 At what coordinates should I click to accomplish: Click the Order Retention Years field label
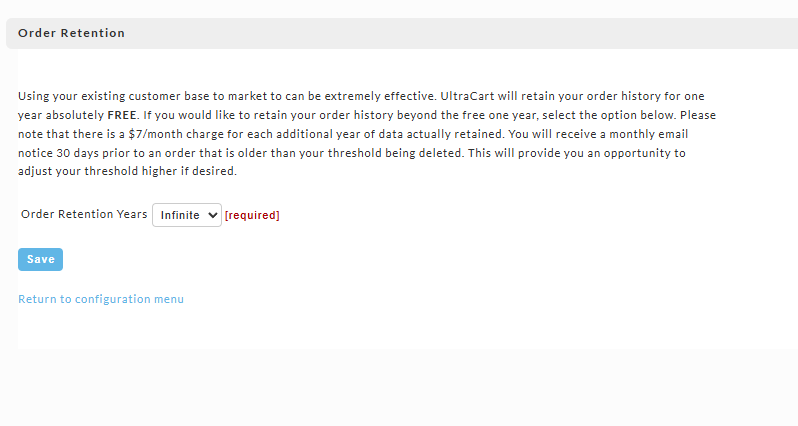tap(84, 214)
